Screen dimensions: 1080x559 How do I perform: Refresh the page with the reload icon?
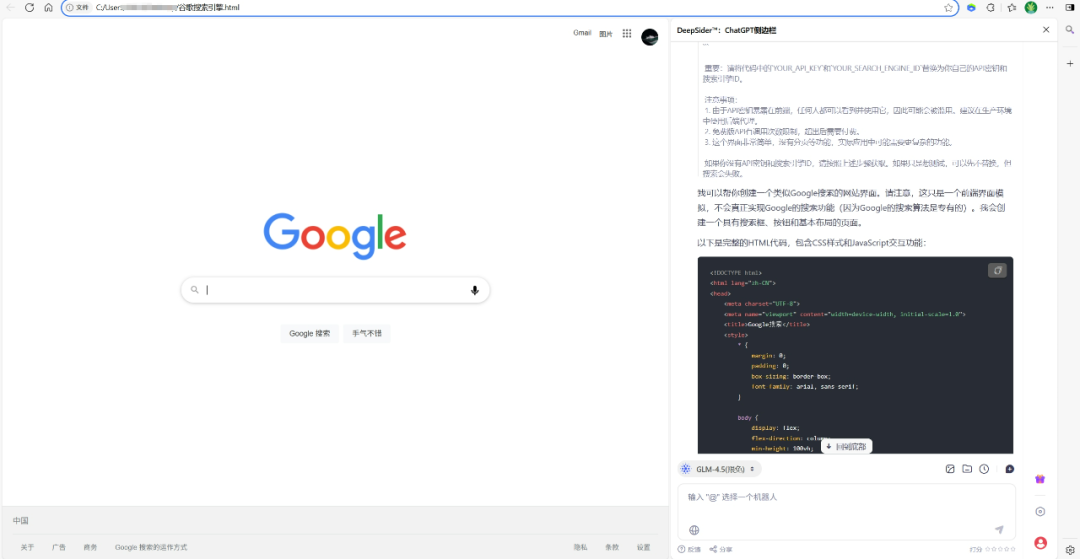[30, 8]
